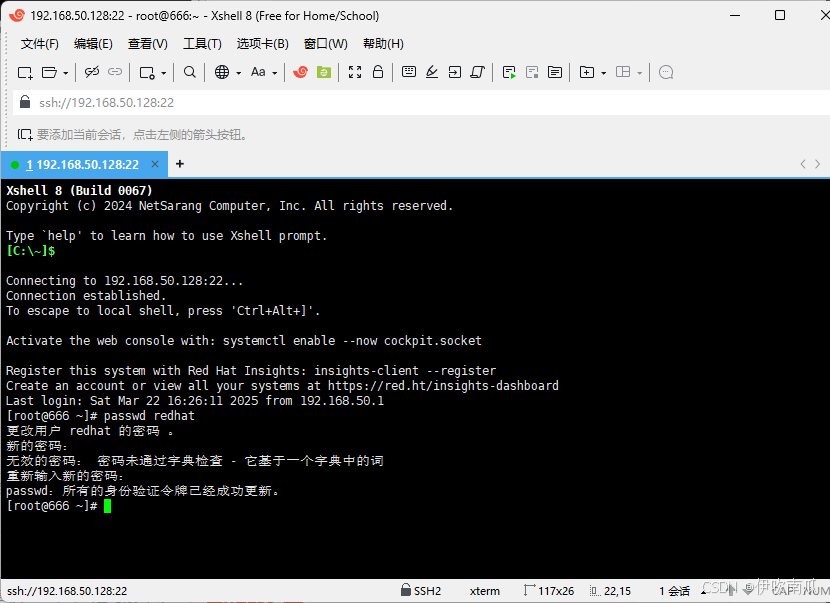Click the SSH2 status bar entry
Image resolution: width=830 pixels, height=603 pixels.
coord(421,591)
